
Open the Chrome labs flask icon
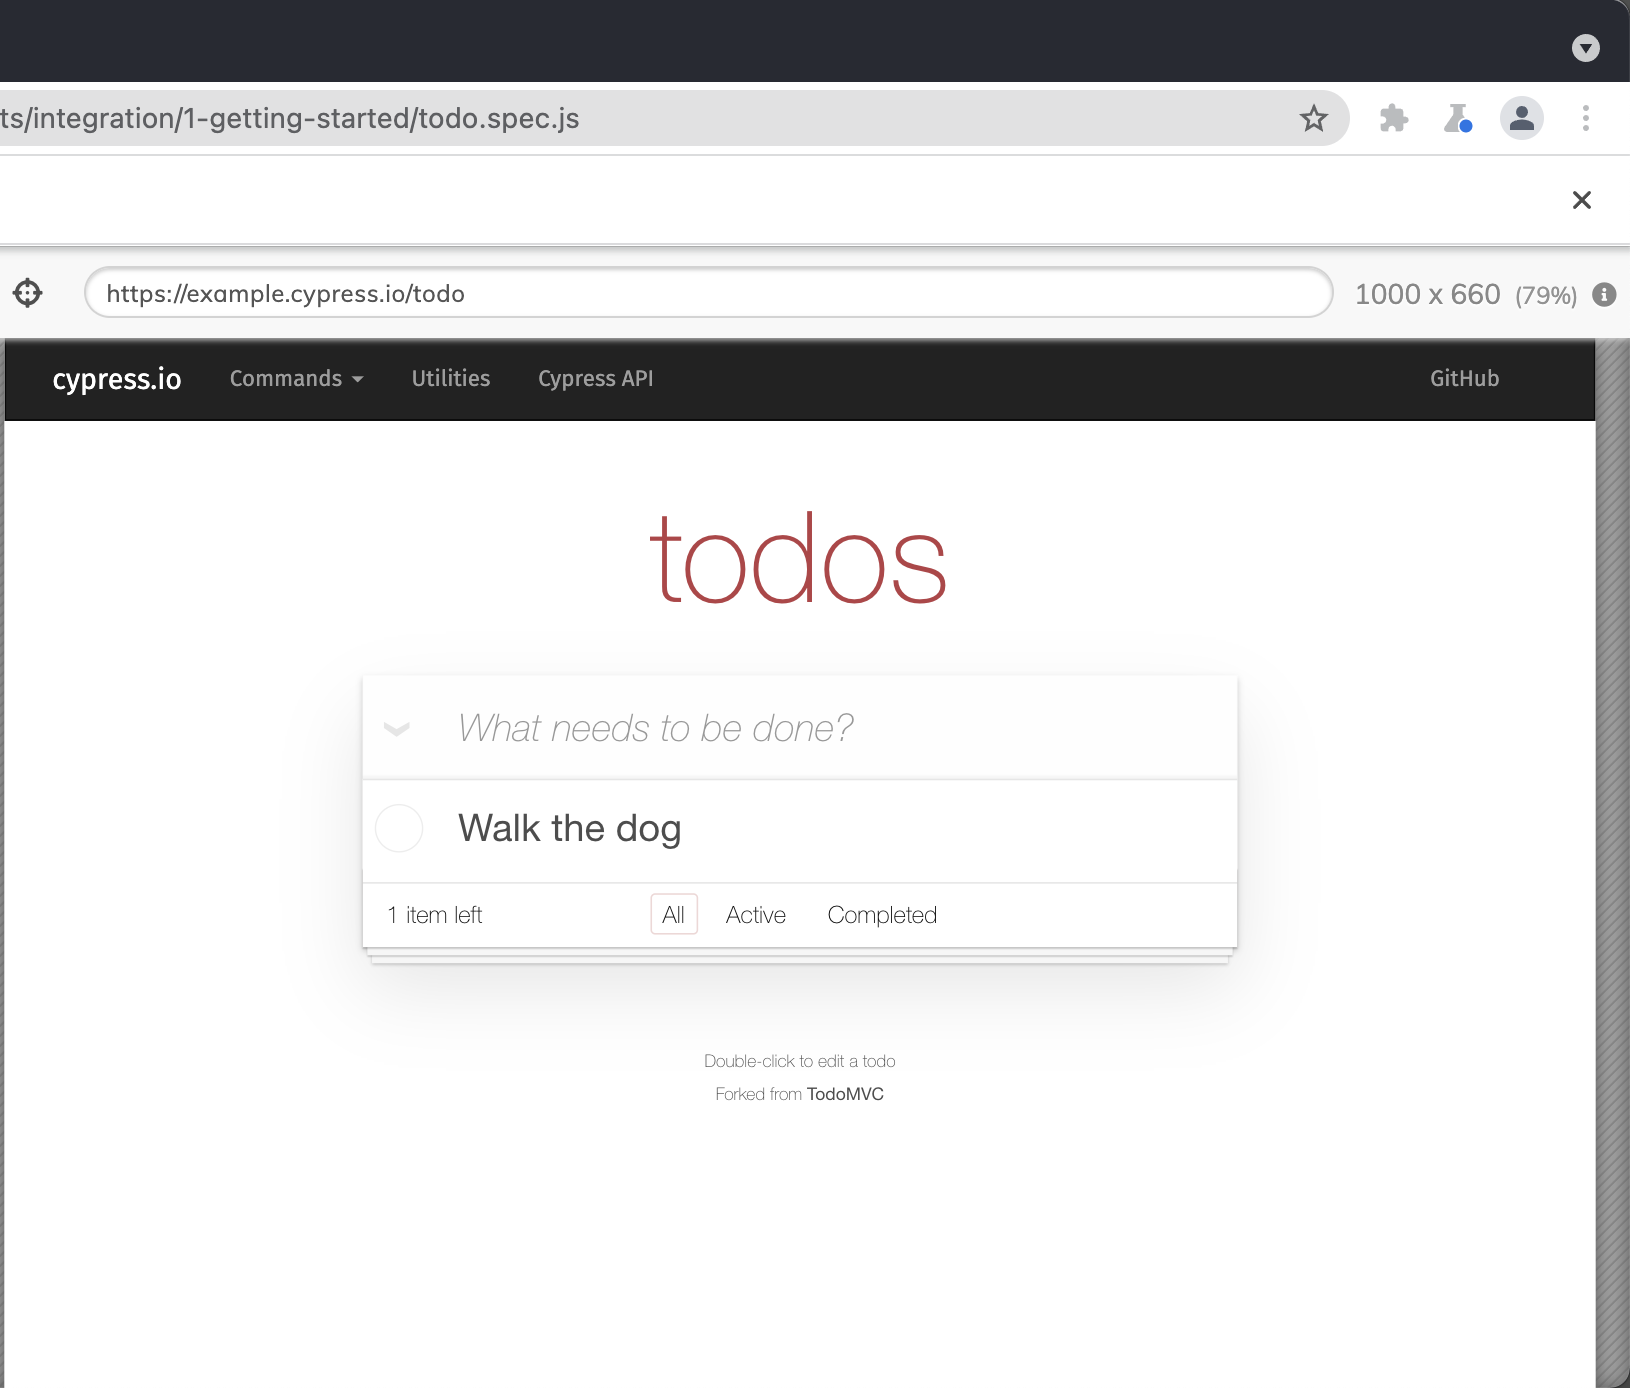pyautogui.click(x=1457, y=119)
